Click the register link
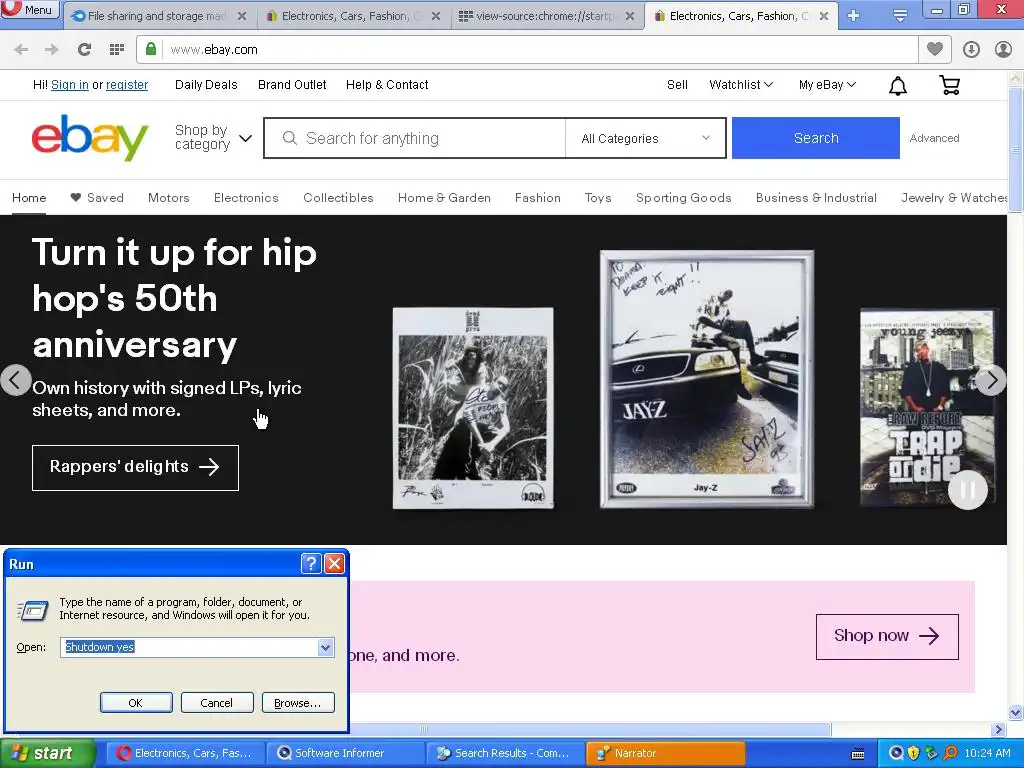Viewport: 1024px width, 768px height. tap(127, 85)
